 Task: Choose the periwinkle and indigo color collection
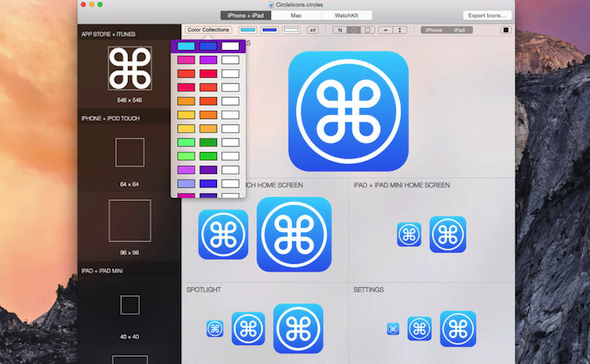pos(208,184)
